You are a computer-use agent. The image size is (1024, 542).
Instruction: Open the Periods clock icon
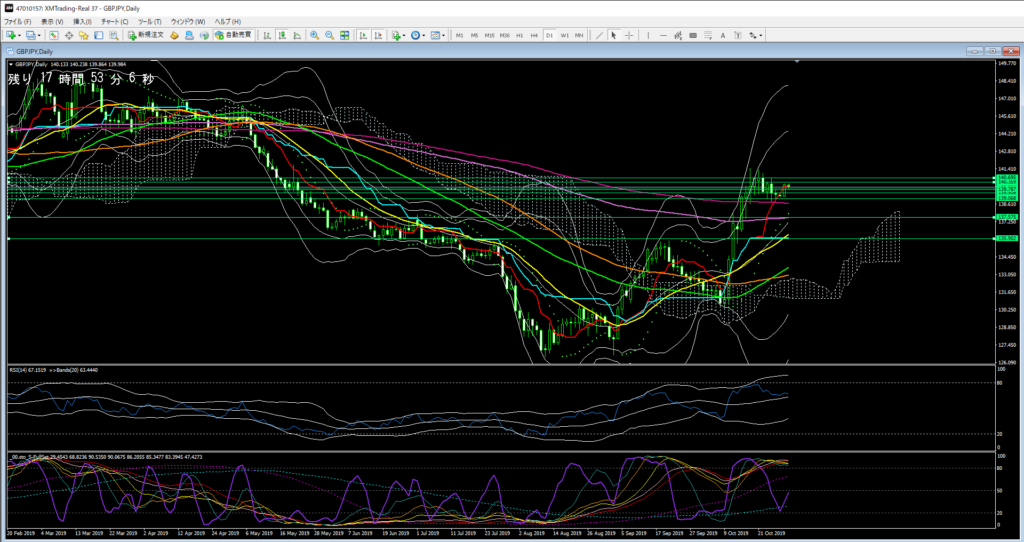pyautogui.click(x=415, y=35)
